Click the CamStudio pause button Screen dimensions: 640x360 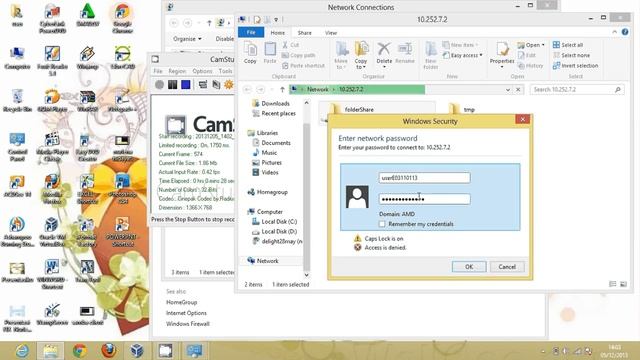(173, 84)
